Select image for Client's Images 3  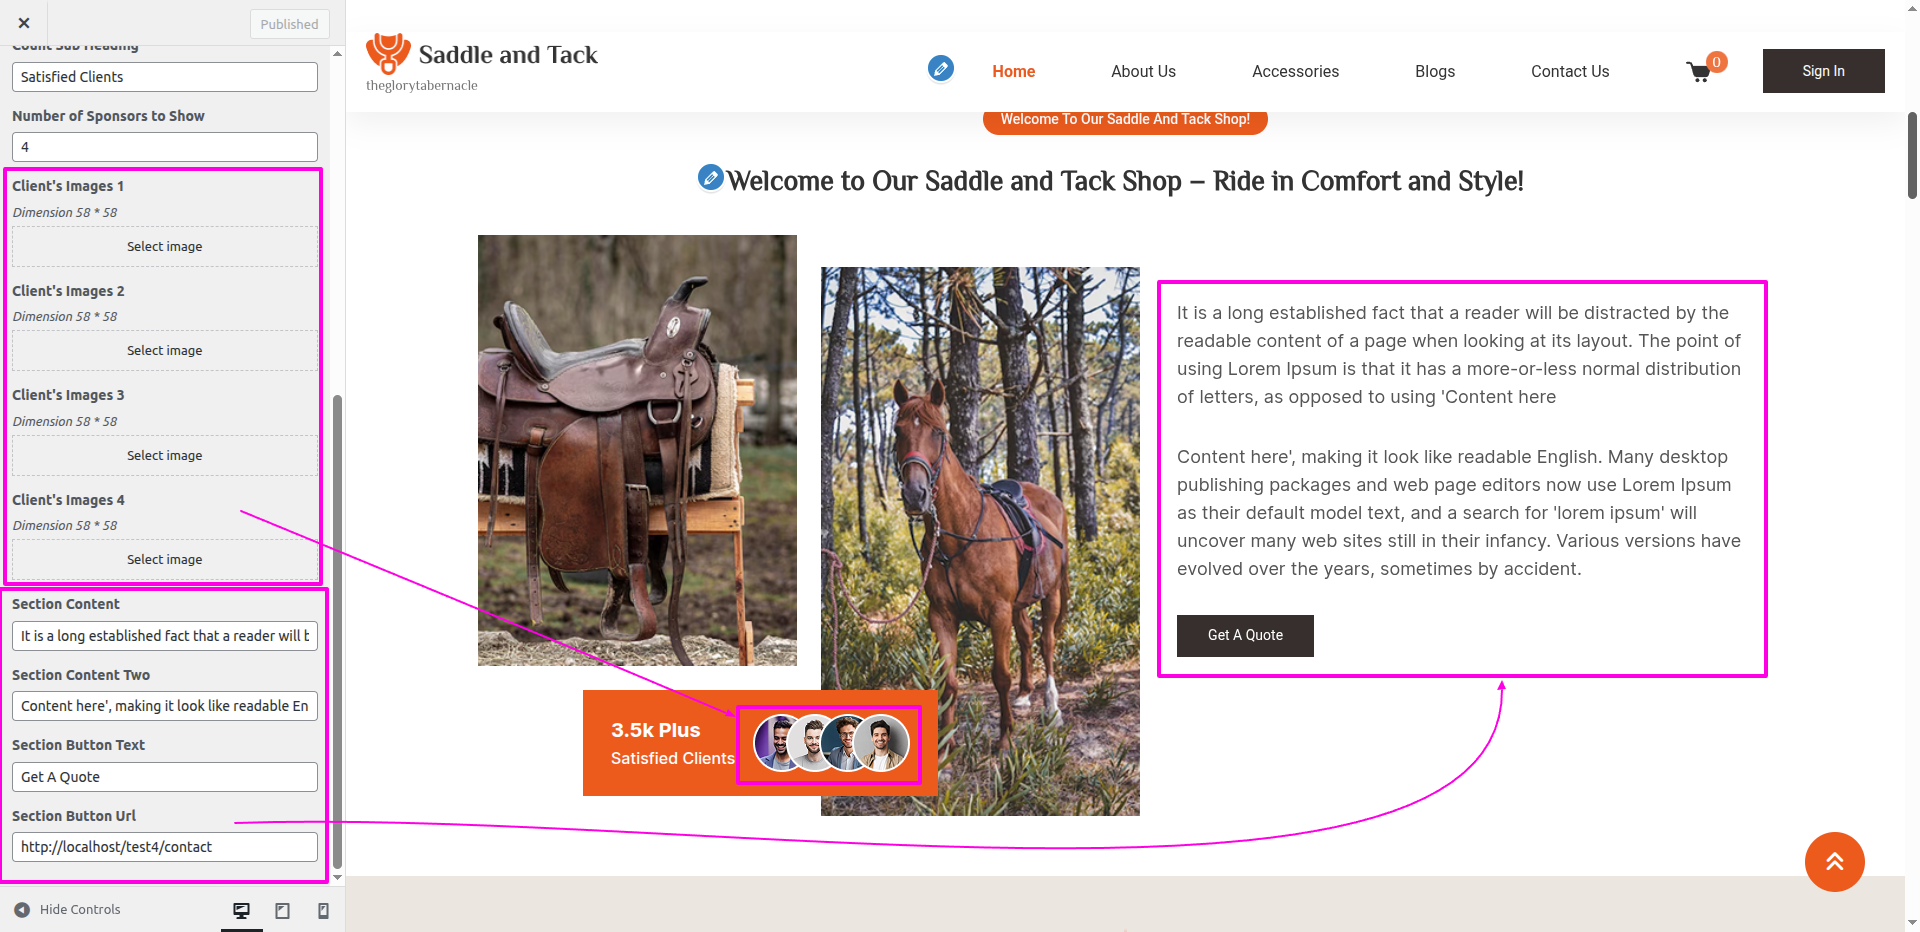[165, 456]
